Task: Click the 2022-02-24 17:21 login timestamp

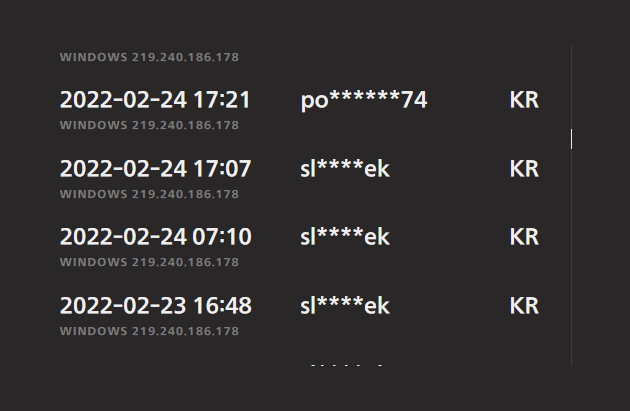Action: (155, 100)
